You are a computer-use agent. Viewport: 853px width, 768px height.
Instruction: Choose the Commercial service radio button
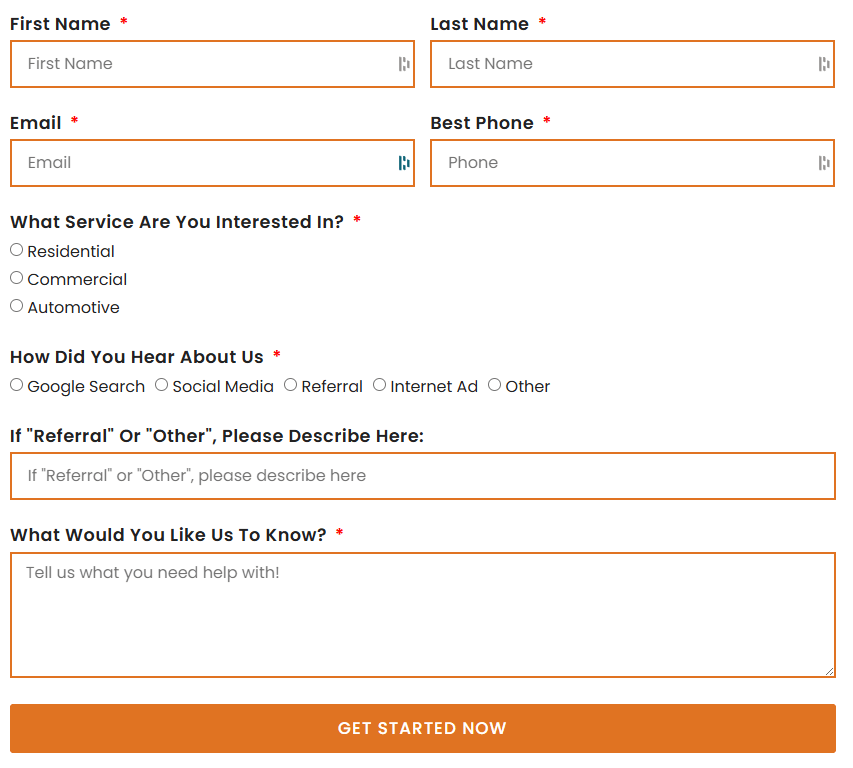point(17,278)
